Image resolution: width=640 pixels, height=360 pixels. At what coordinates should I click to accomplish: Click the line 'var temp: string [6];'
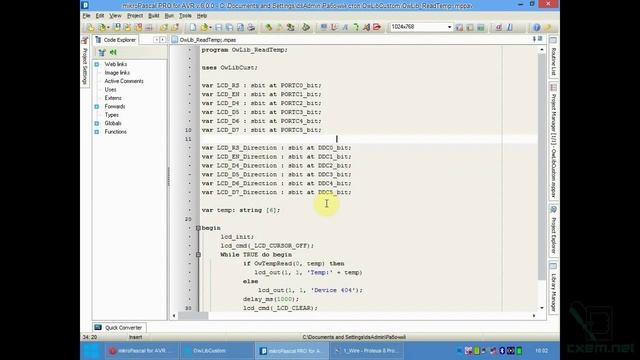pos(241,210)
